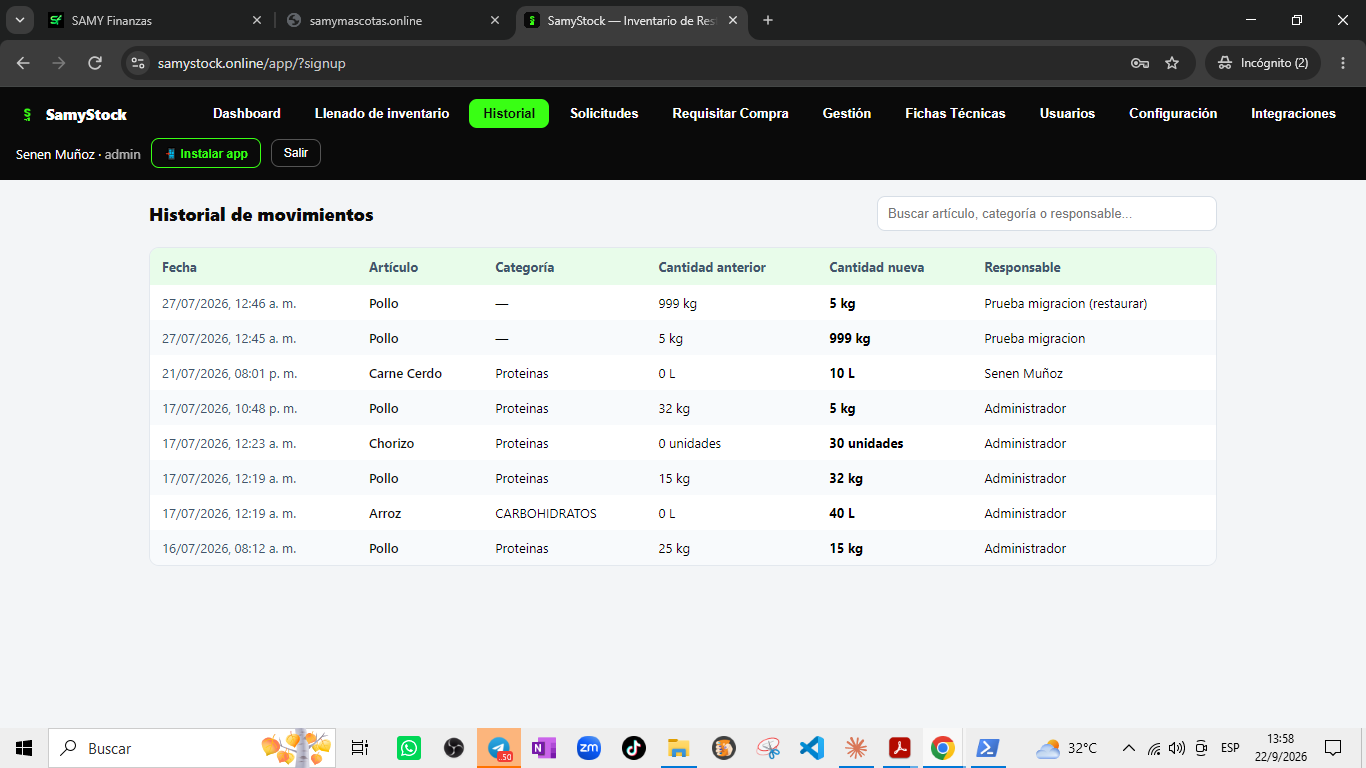The image size is (1366, 768).
Task: Open WhatsApp from the taskbar
Action: point(409,748)
